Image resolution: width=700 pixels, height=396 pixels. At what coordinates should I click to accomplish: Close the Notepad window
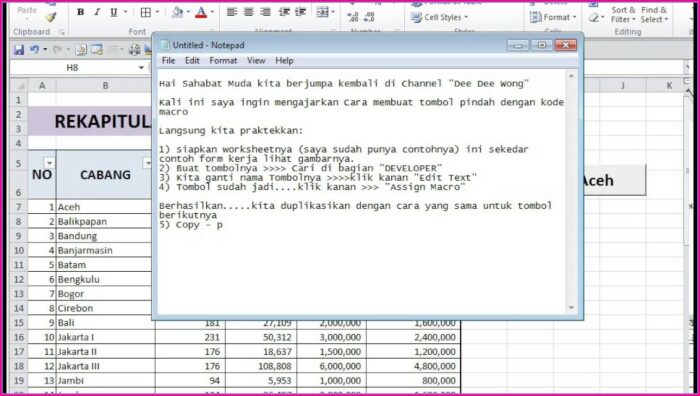coord(565,45)
